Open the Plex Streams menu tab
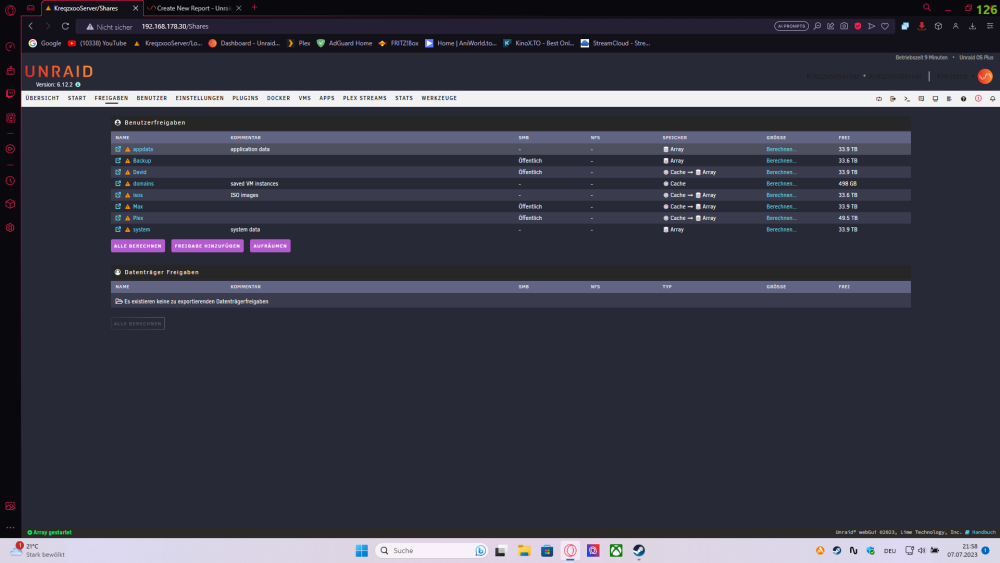This screenshot has width=1000, height=563. pyautogui.click(x=365, y=98)
